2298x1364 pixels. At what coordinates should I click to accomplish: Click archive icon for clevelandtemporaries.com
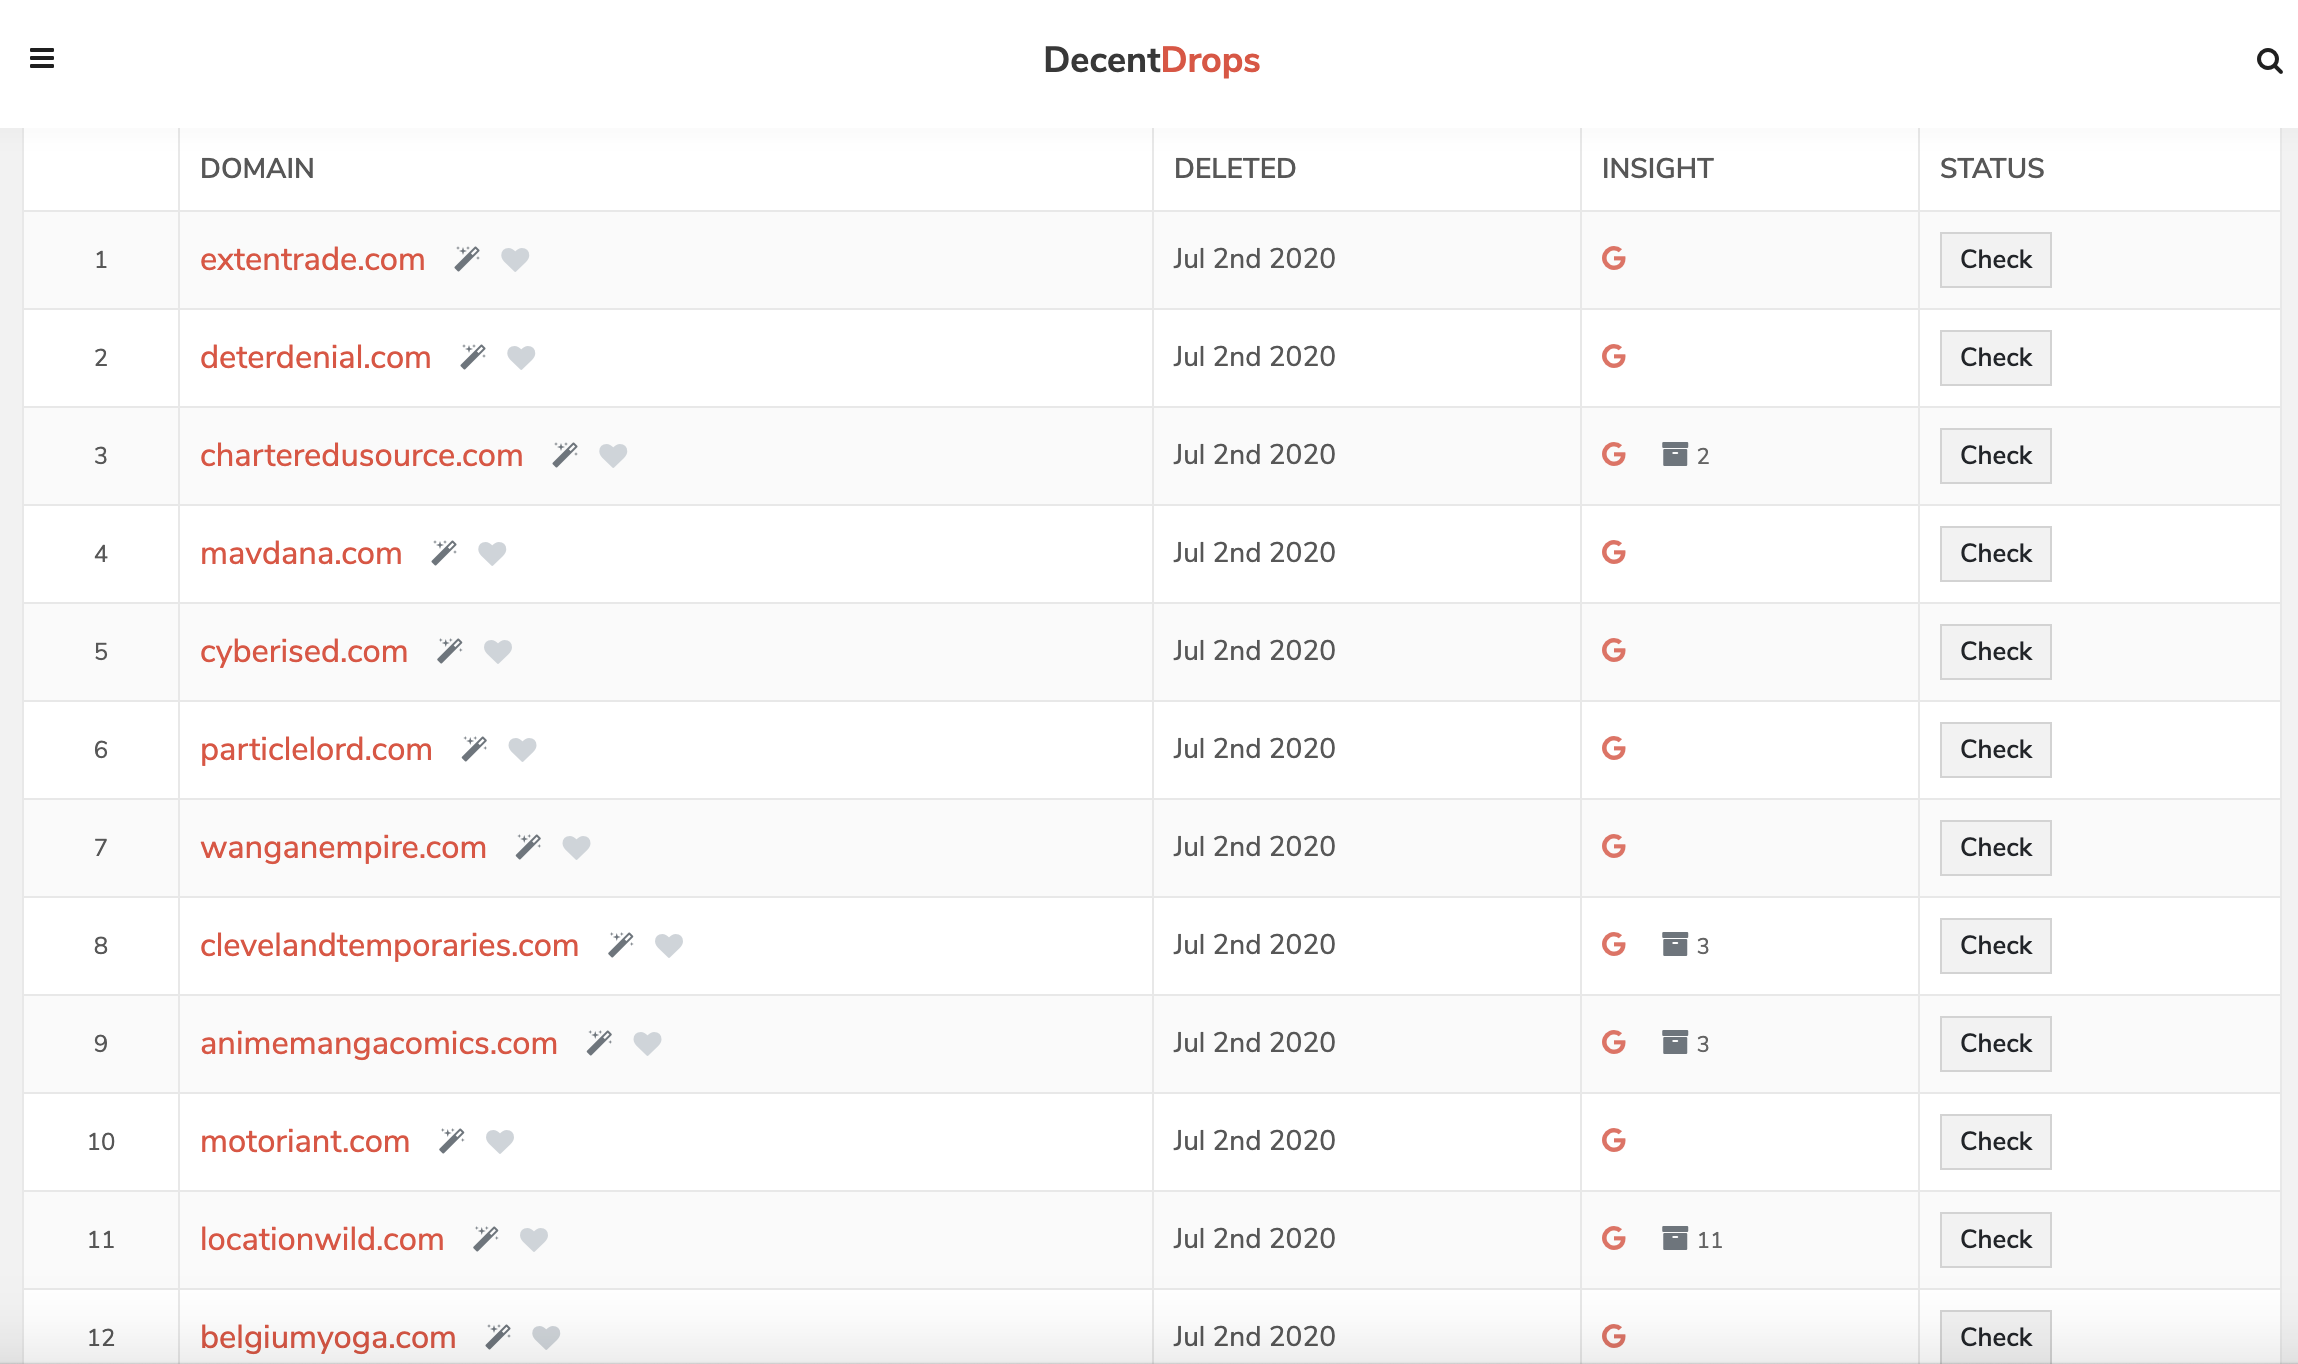point(1675,945)
